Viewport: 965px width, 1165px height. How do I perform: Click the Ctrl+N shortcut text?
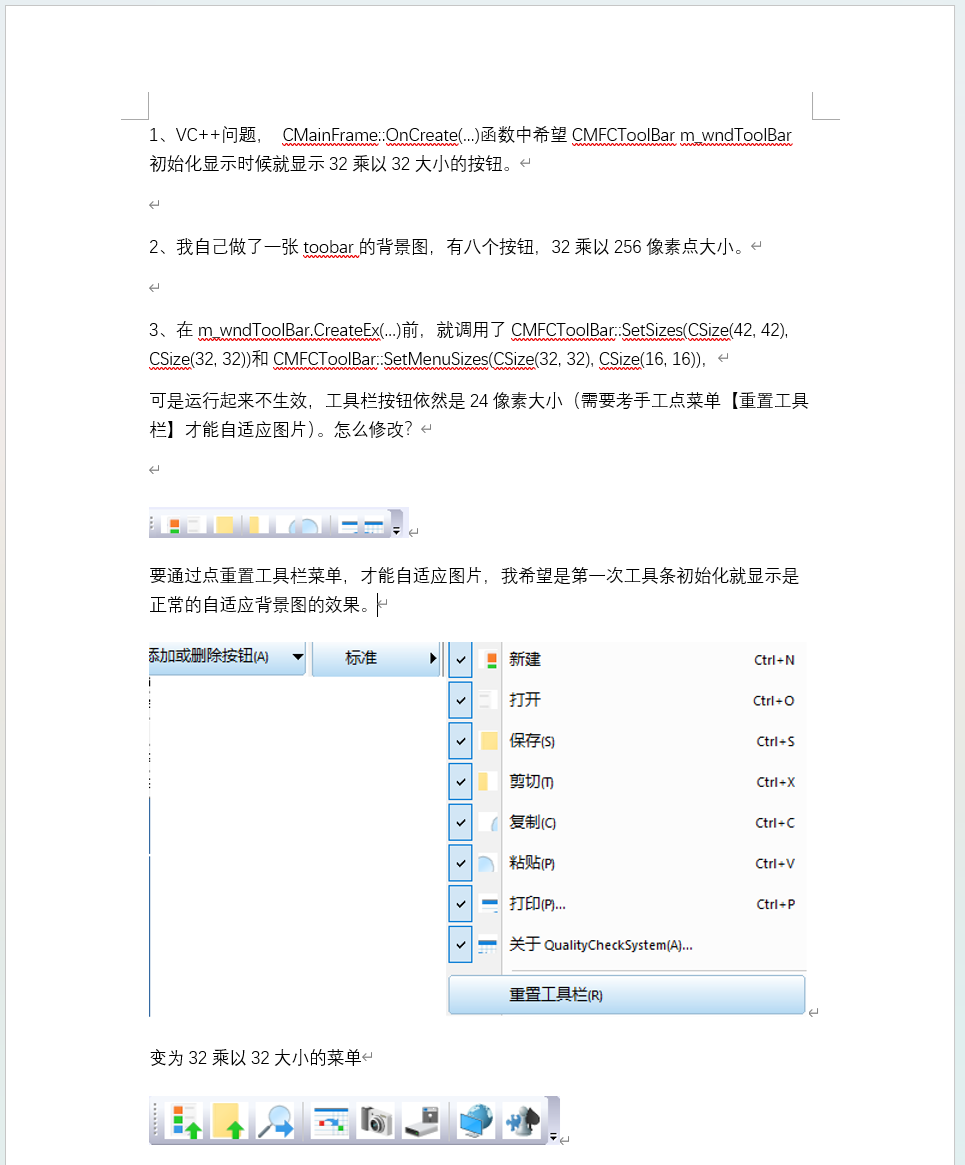coord(774,660)
